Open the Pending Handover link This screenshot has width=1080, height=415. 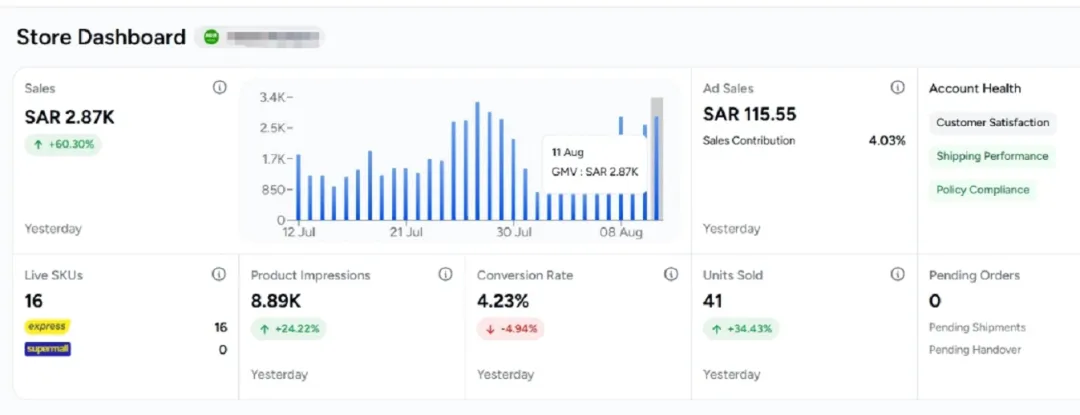(x=975, y=350)
